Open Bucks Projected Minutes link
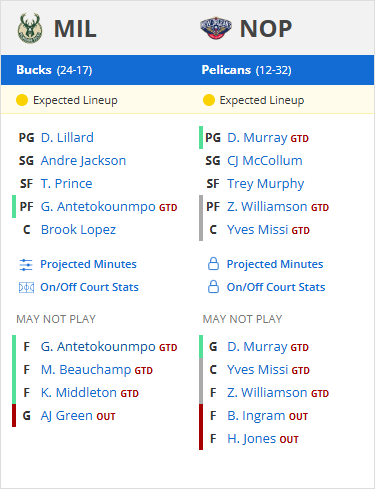The image size is (375, 489). click(88, 264)
